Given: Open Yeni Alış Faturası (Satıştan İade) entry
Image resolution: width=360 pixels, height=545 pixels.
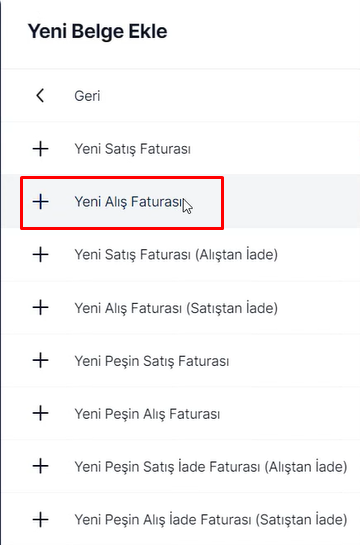Looking at the screenshot, I should click(176, 308).
